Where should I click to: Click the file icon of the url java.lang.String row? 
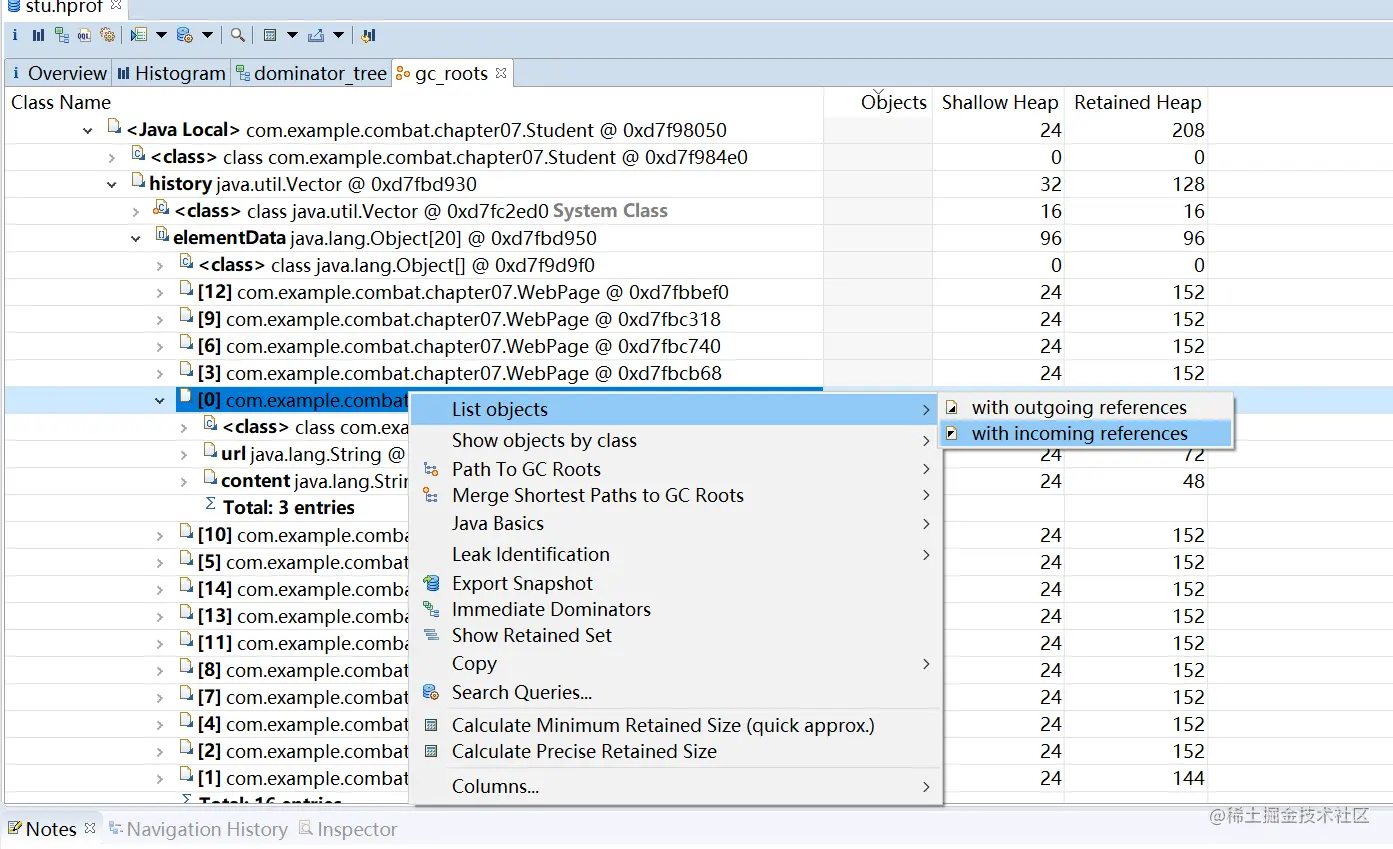210,452
